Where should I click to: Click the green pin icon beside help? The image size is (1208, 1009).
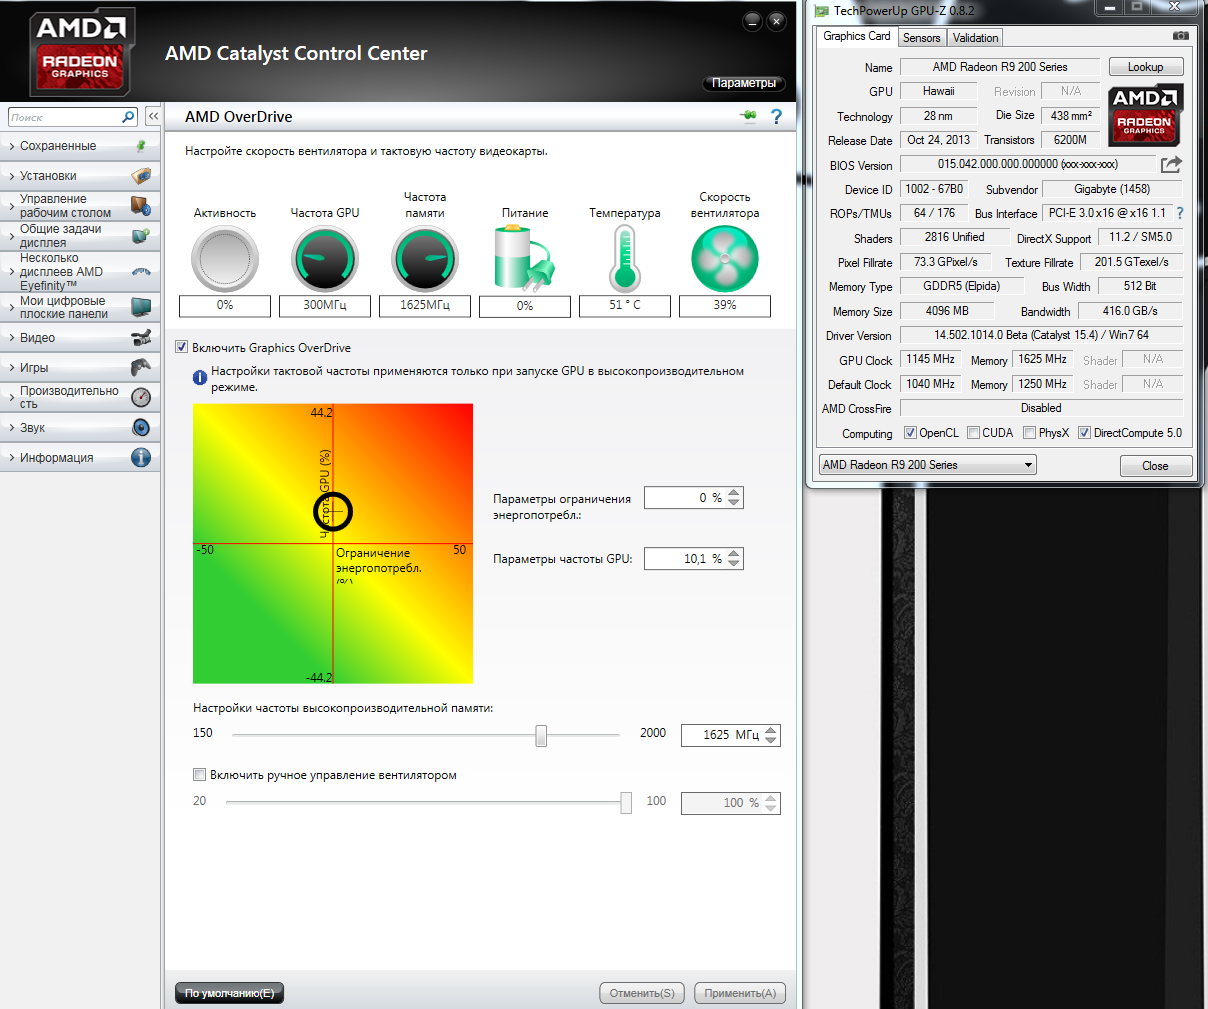pos(748,117)
